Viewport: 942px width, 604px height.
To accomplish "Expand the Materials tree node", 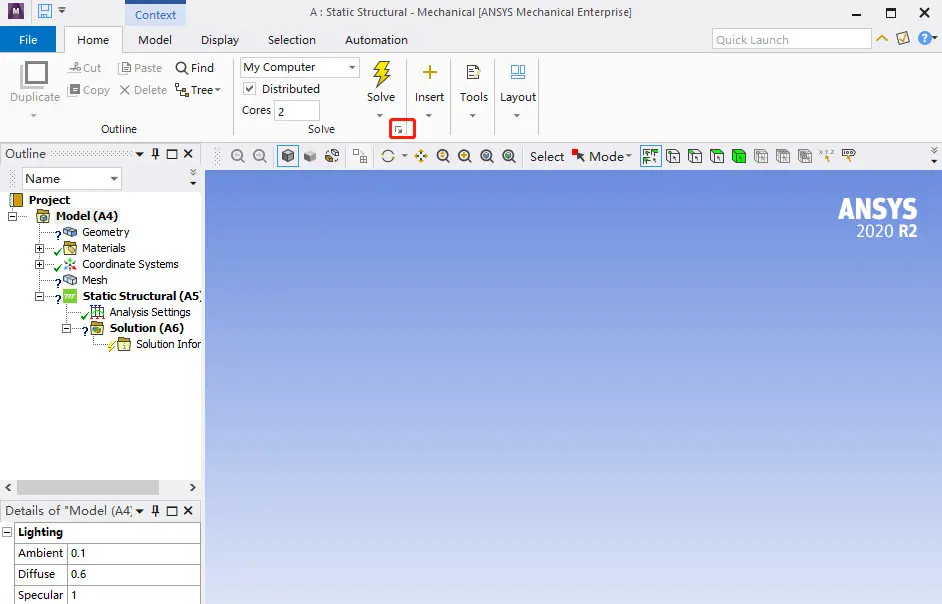I will coord(40,248).
